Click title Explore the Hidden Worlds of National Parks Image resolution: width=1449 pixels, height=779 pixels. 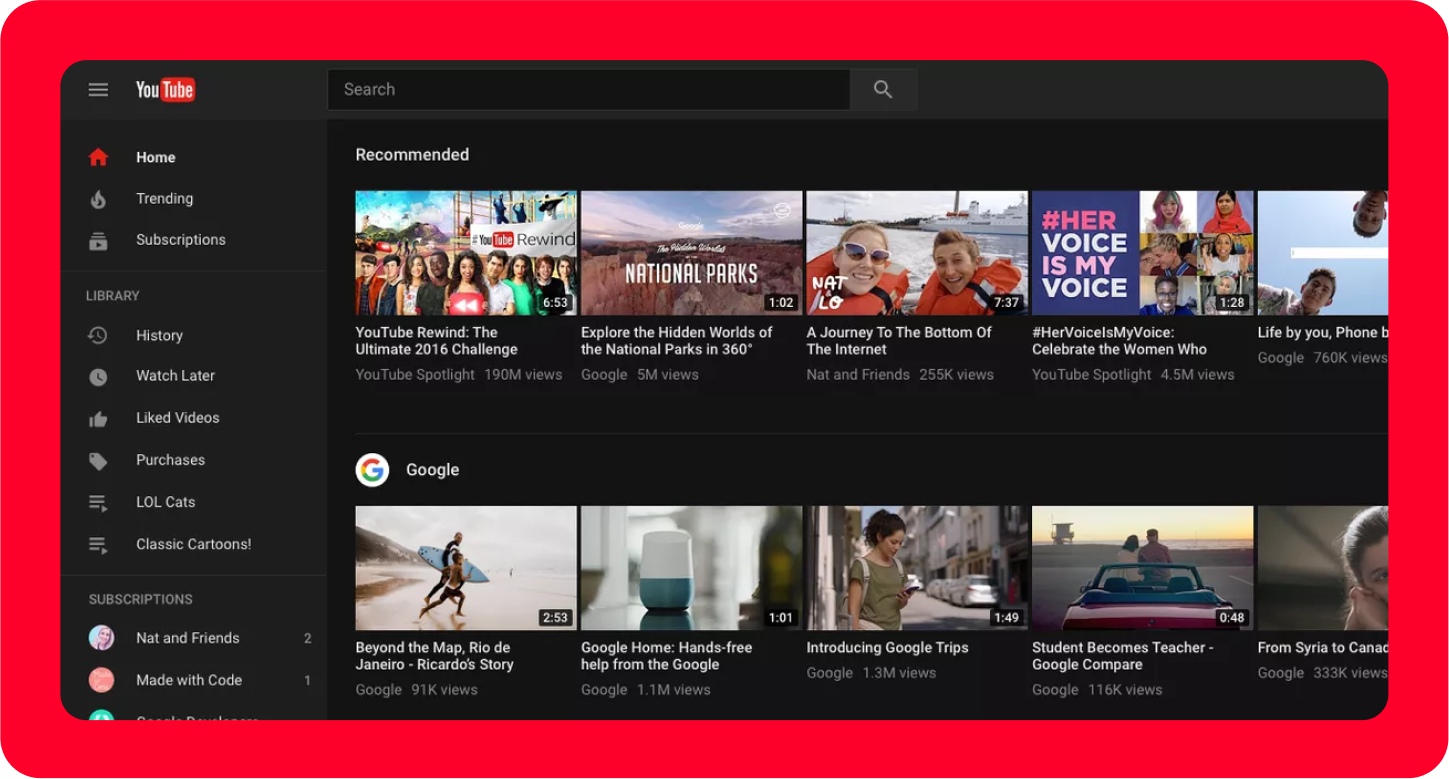pyautogui.click(x=677, y=341)
